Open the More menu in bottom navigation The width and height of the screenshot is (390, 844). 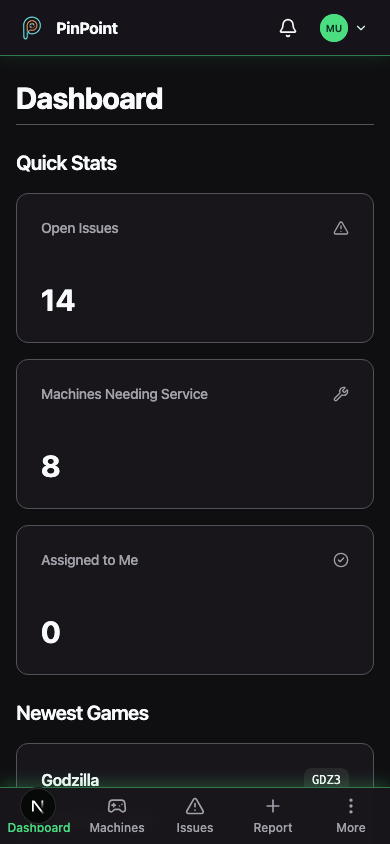point(351,815)
